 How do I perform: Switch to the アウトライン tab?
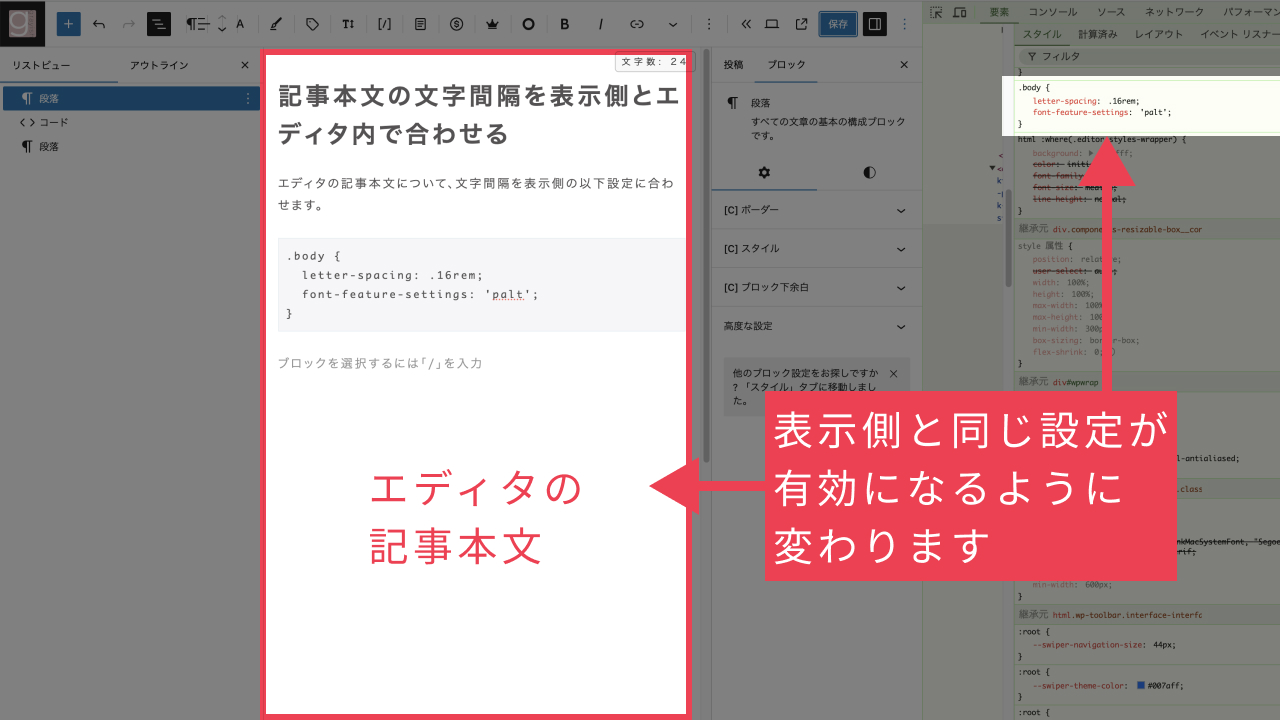point(158,65)
